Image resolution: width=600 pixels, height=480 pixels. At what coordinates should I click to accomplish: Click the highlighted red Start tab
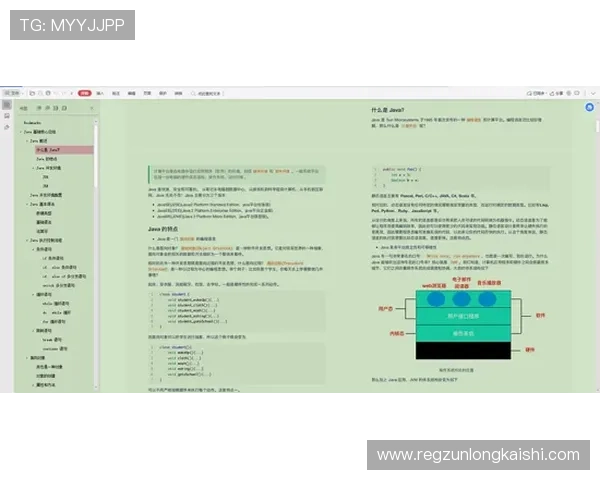tap(84, 92)
